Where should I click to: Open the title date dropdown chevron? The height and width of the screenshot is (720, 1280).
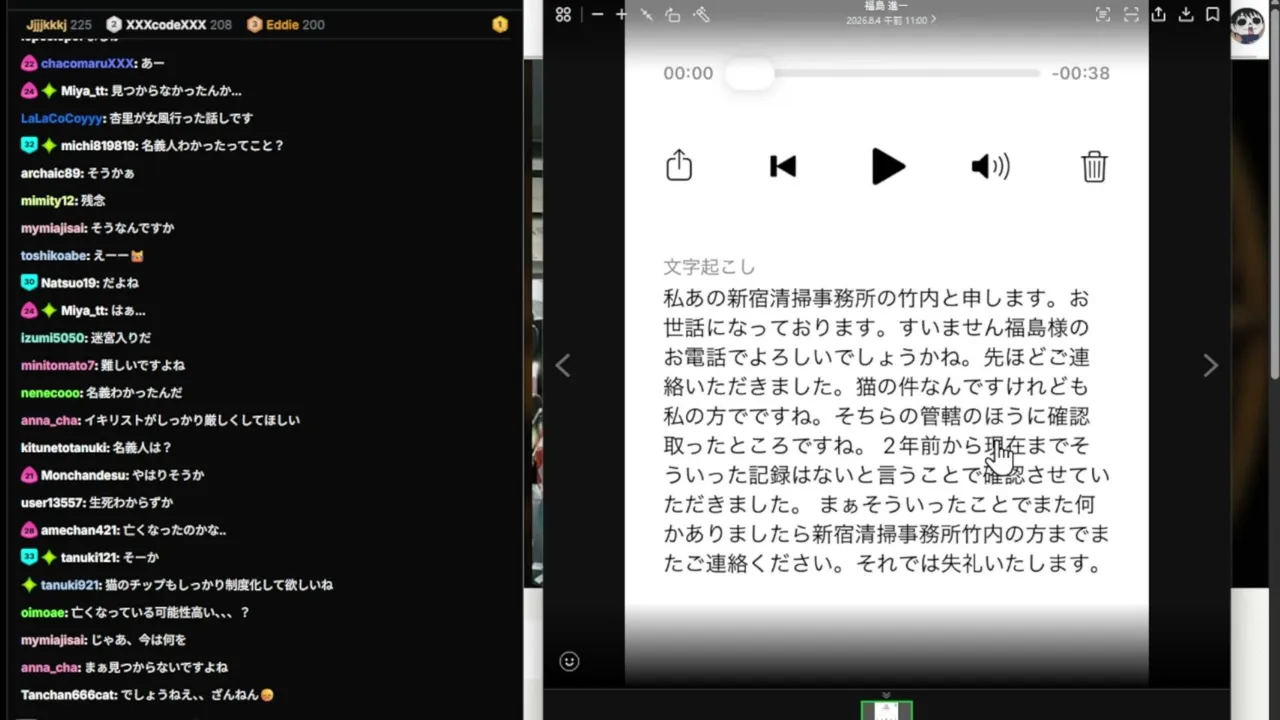934,20
